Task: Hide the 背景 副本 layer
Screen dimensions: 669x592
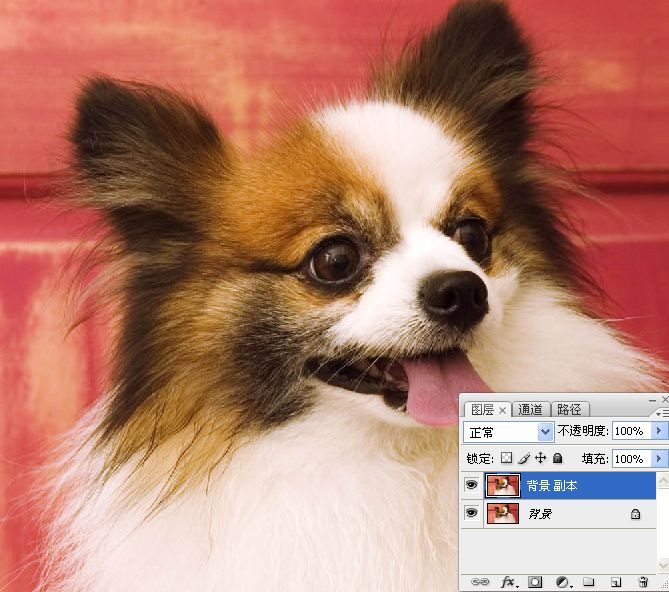Action: coord(472,486)
